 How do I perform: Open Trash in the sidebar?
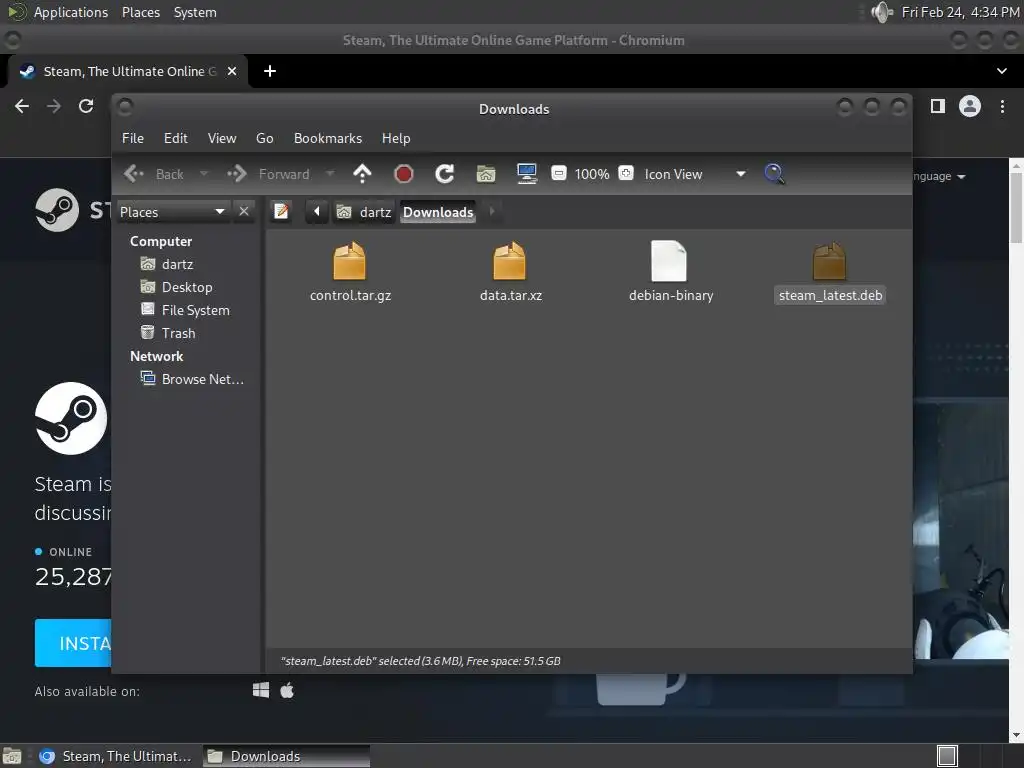[168, 333]
